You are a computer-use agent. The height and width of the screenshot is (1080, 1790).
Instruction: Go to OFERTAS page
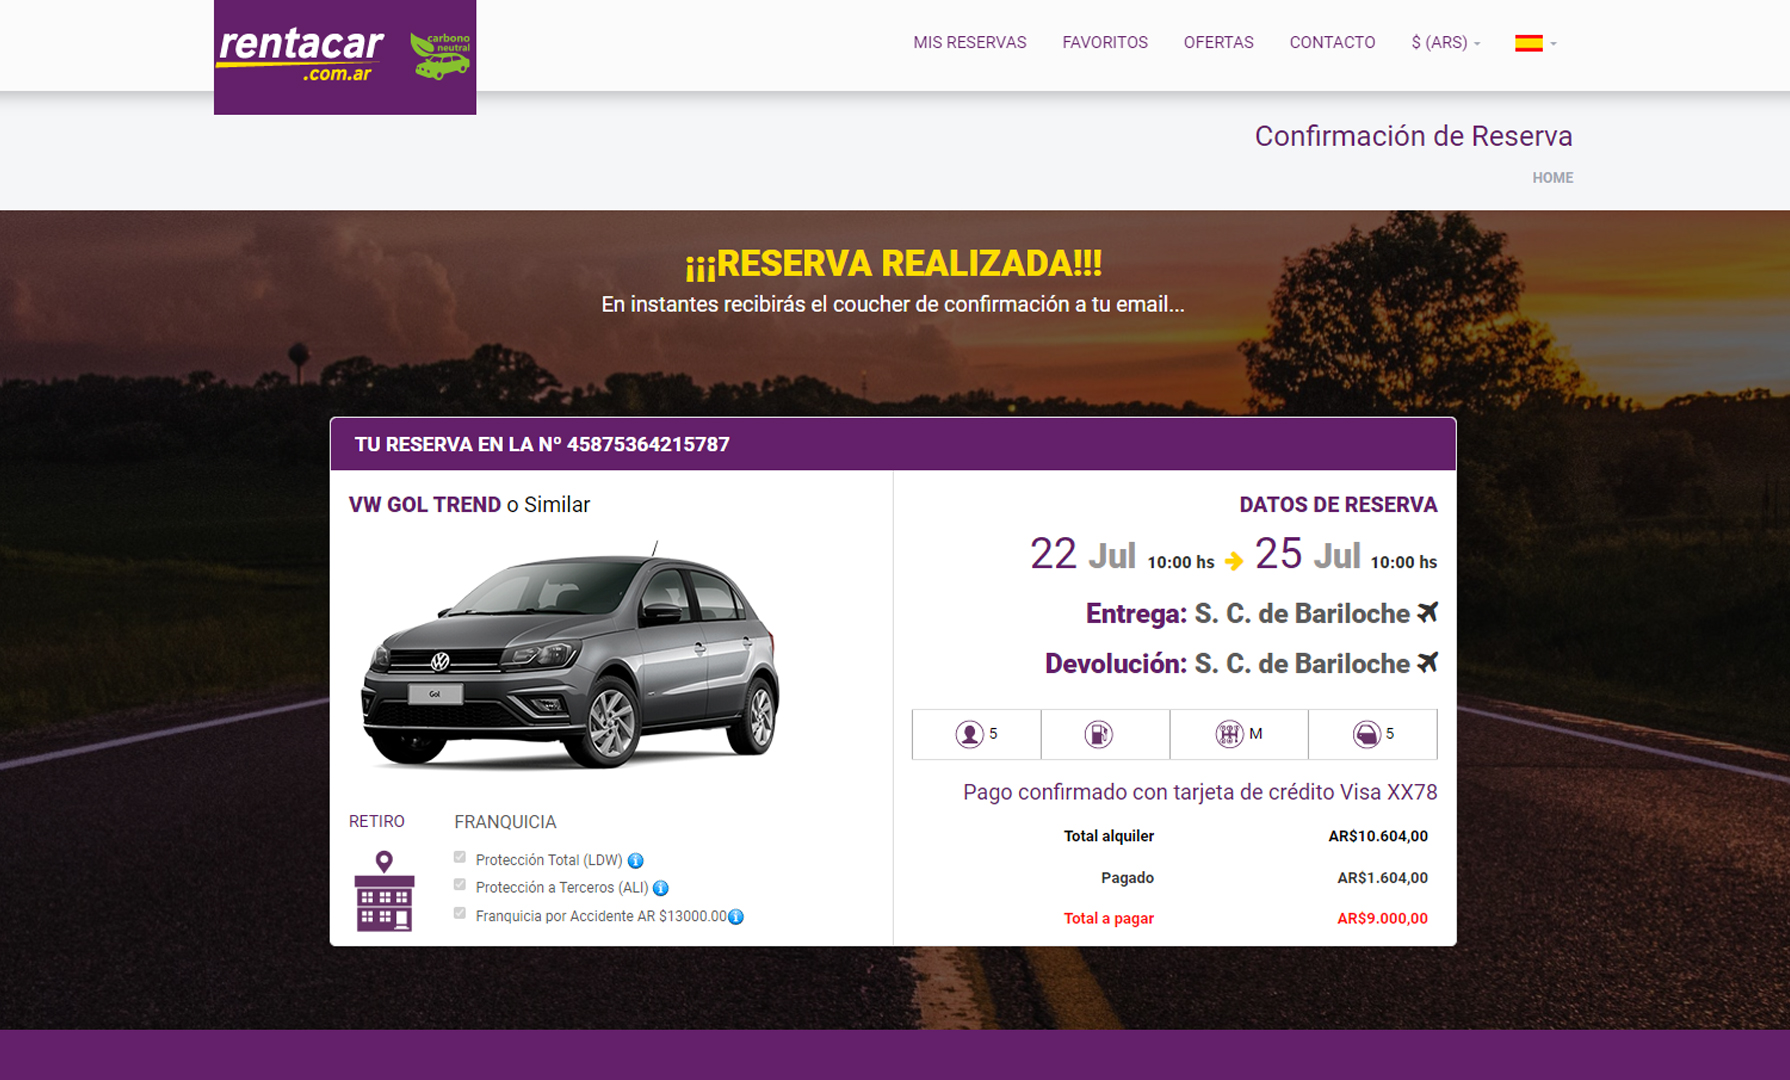tap(1218, 42)
